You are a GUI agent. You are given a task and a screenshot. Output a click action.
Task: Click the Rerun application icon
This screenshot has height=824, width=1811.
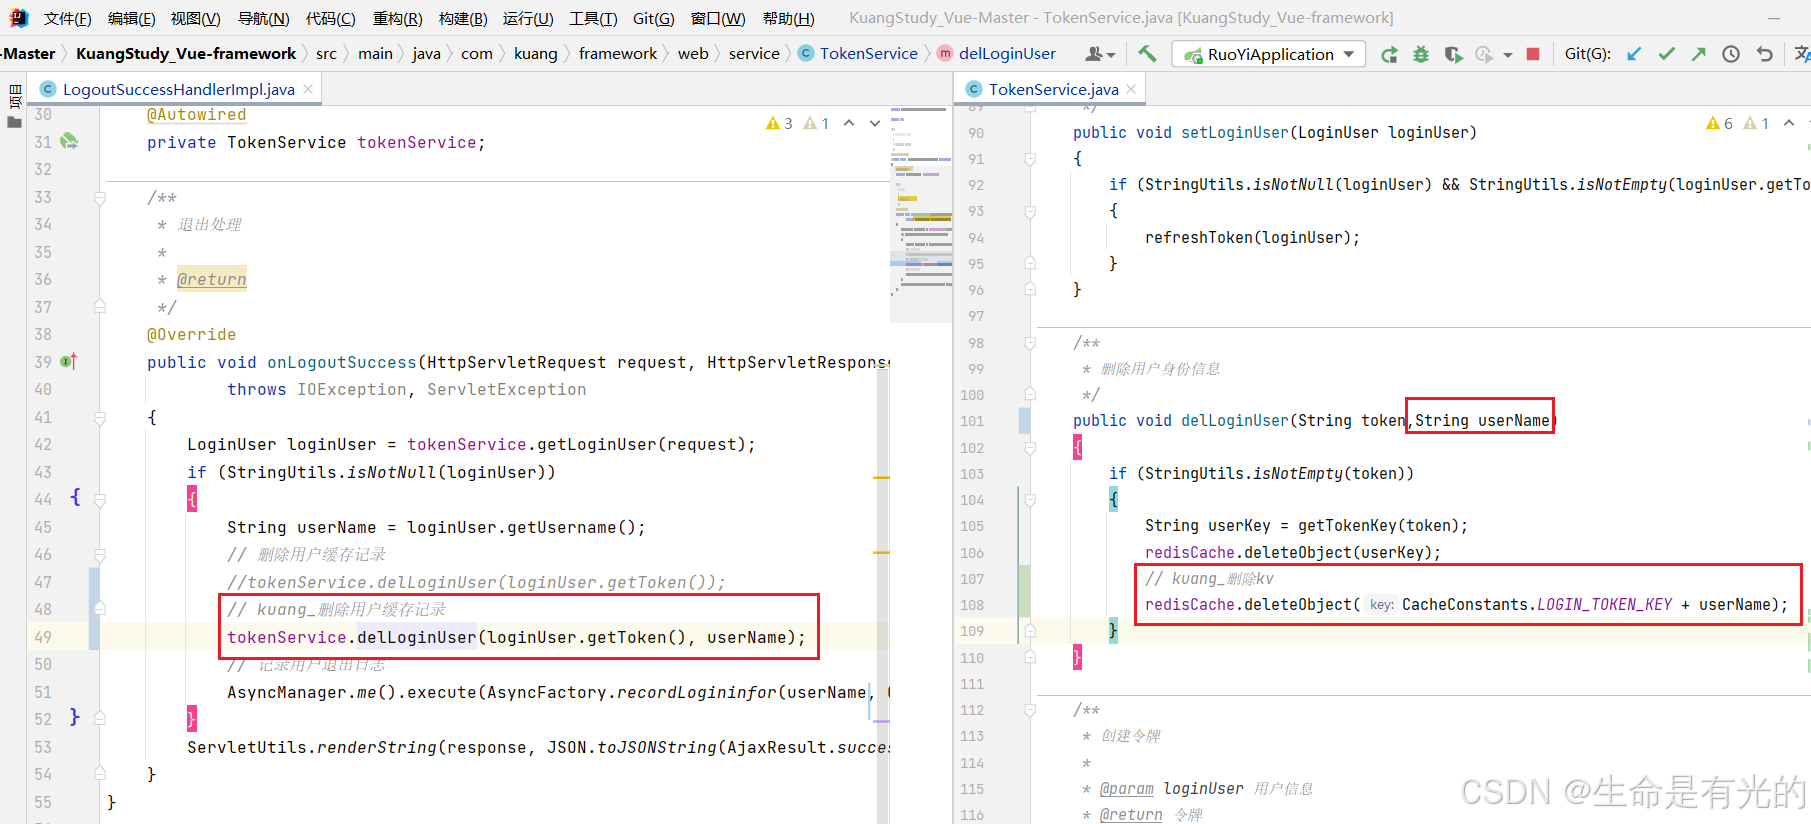(1389, 54)
